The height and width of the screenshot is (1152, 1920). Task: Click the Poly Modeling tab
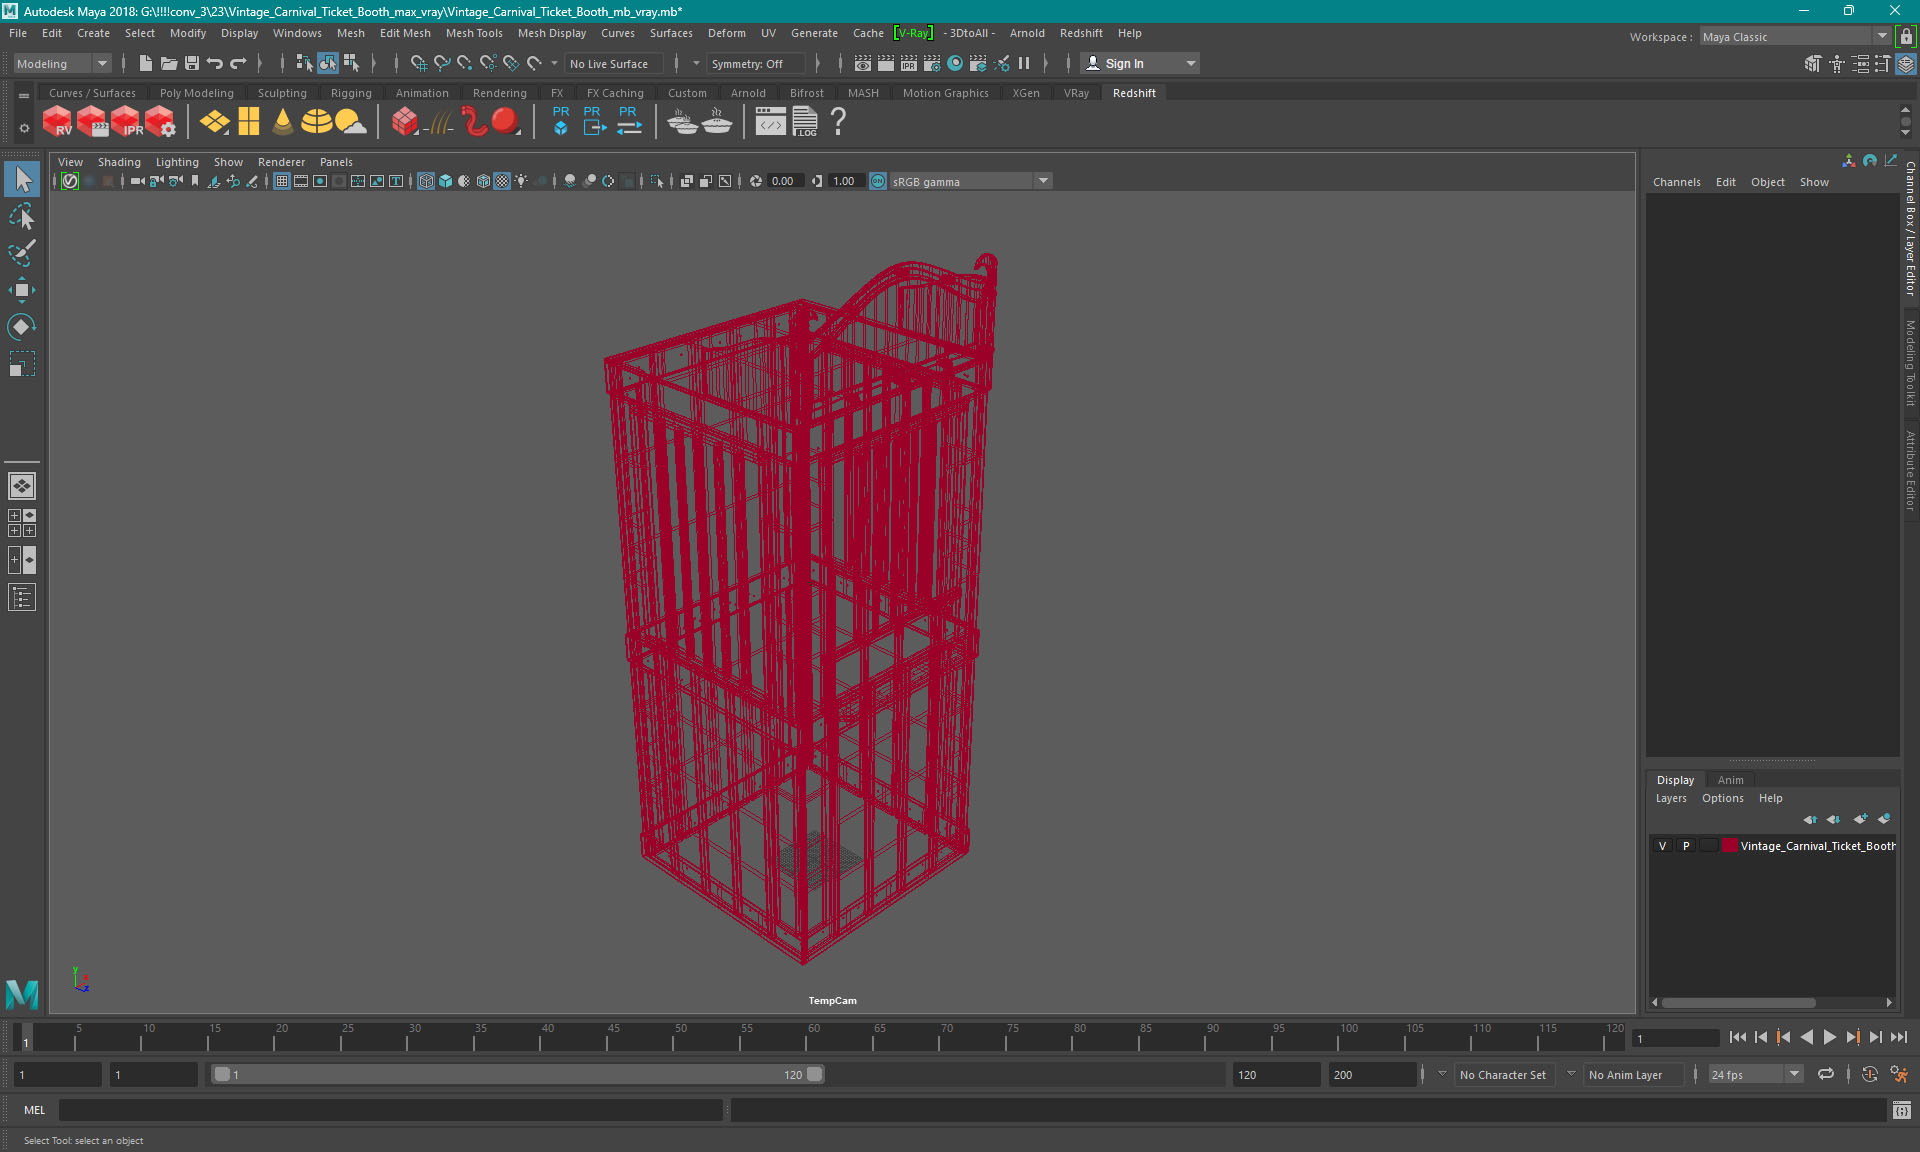(196, 92)
